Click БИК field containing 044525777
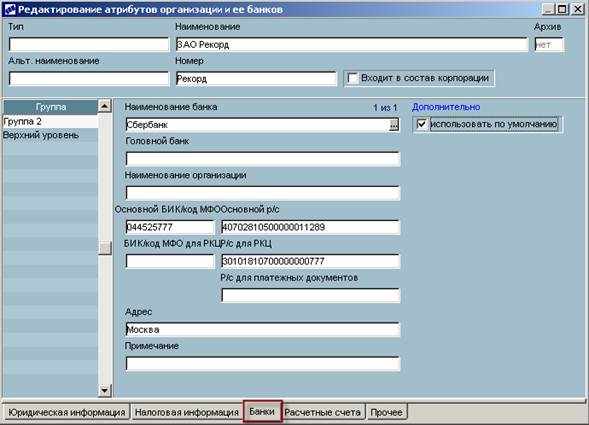Image resolution: width=589 pixels, height=425 pixels. 170,227
